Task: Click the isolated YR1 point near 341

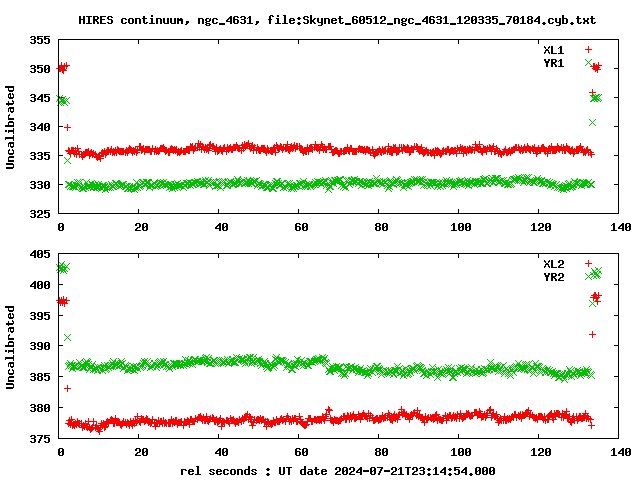Action: (x=592, y=122)
